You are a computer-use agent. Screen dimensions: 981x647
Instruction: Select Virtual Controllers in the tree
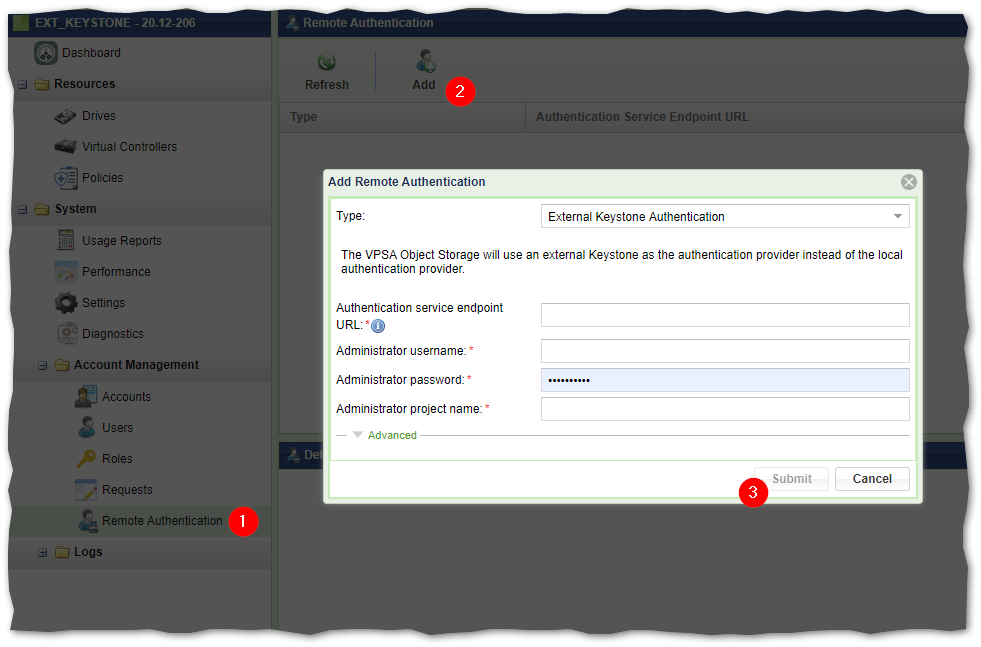[130, 147]
